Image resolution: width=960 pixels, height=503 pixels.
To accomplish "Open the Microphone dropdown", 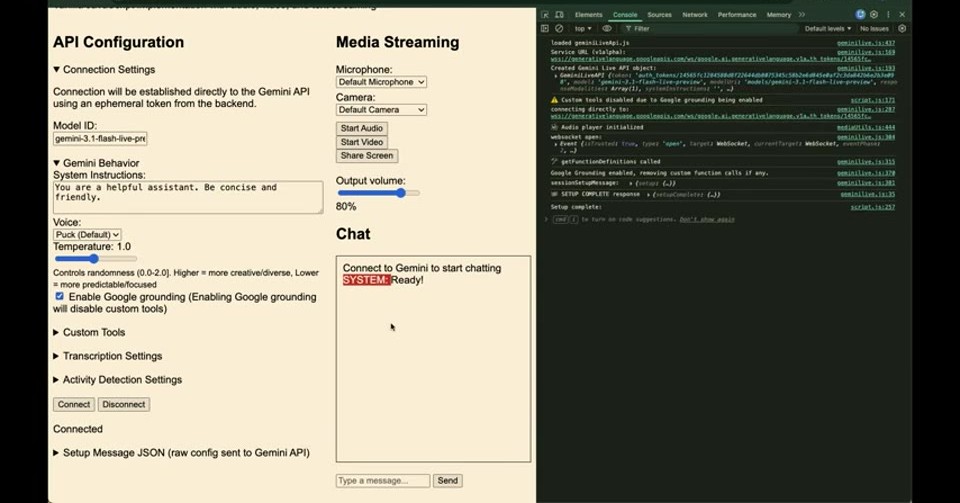I will point(381,82).
